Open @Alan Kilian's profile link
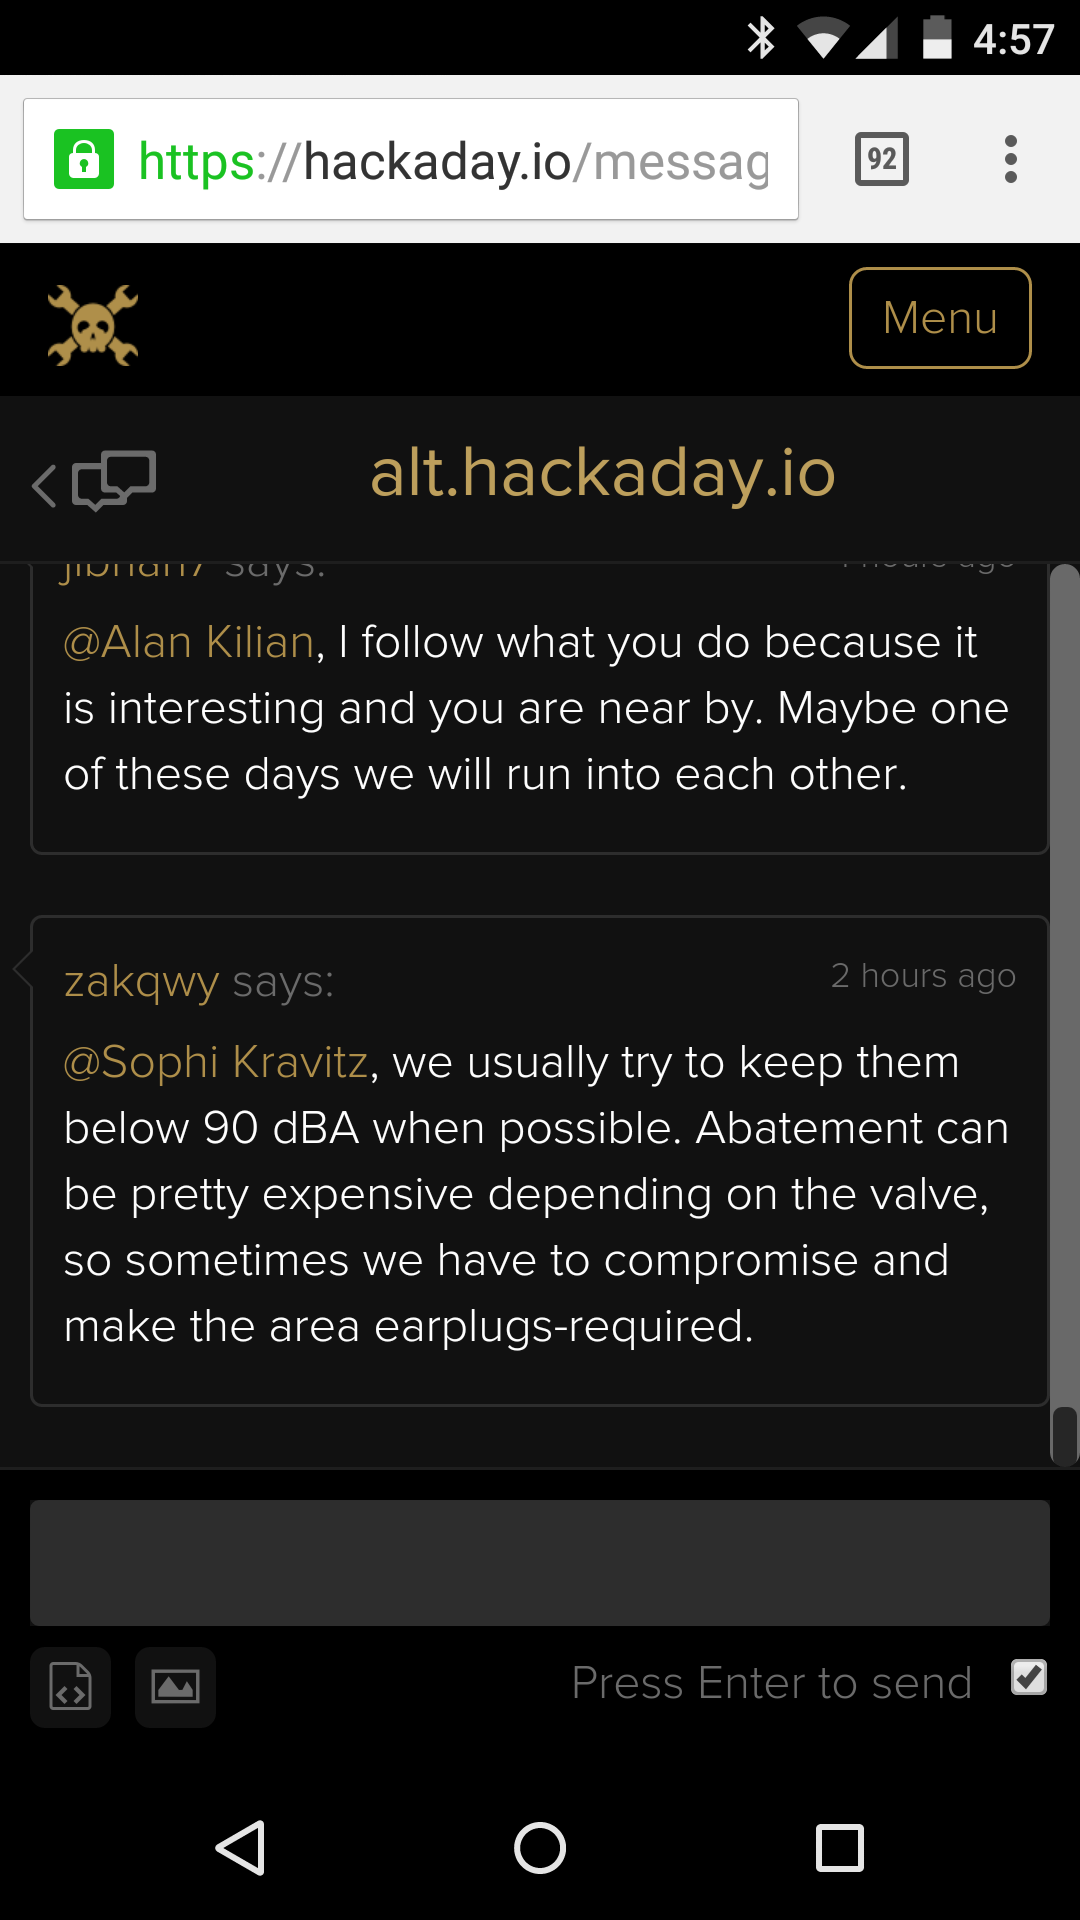Image resolution: width=1080 pixels, height=1920 pixels. pyautogui.click(x=186, y=642)
